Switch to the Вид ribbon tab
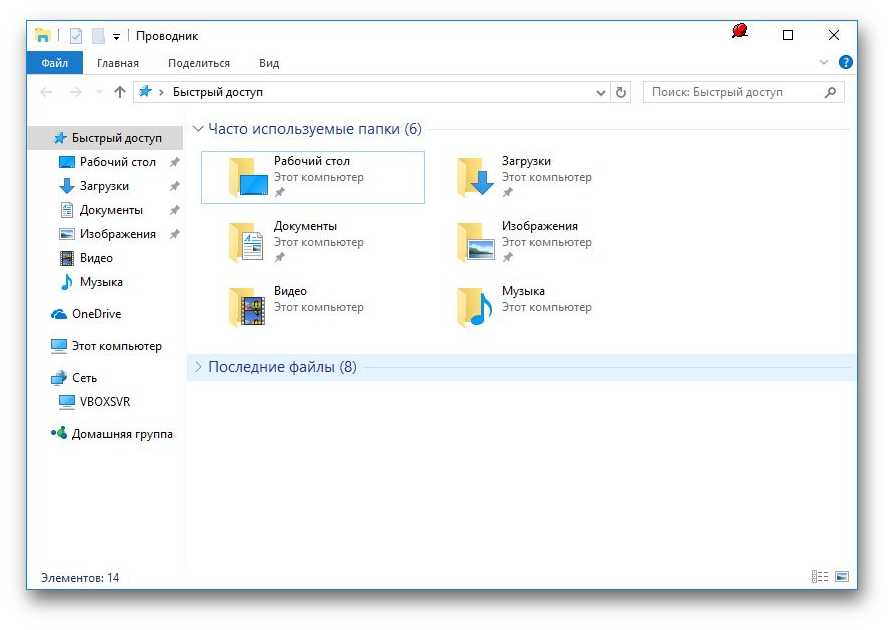Screen dimensions: 892x630 [269, 63]
